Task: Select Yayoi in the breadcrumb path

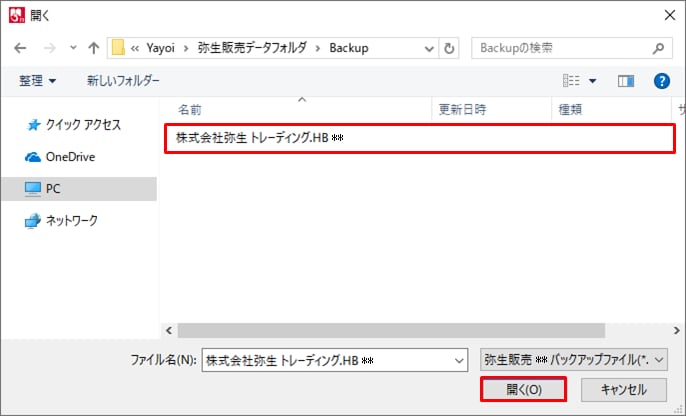Action: coord(160,48)
